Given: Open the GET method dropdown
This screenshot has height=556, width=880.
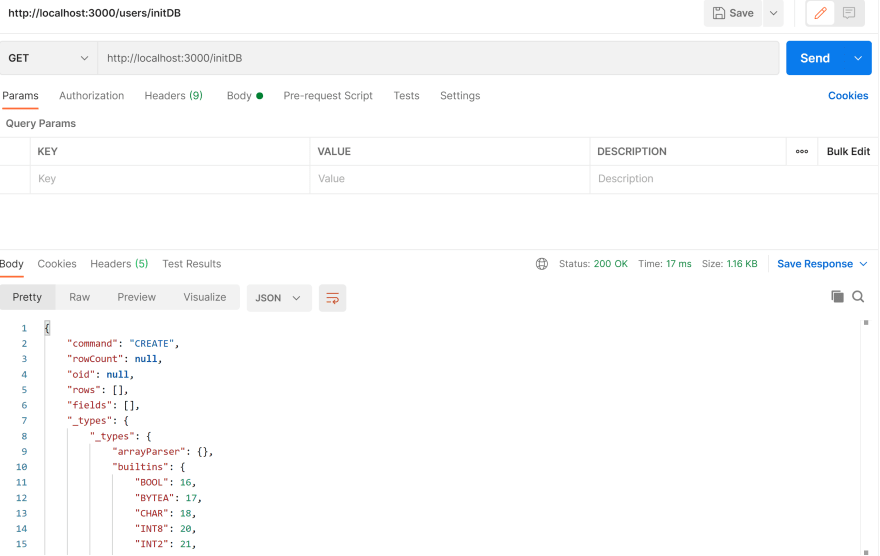Looking at the screenshot, I should click(48, 58).
